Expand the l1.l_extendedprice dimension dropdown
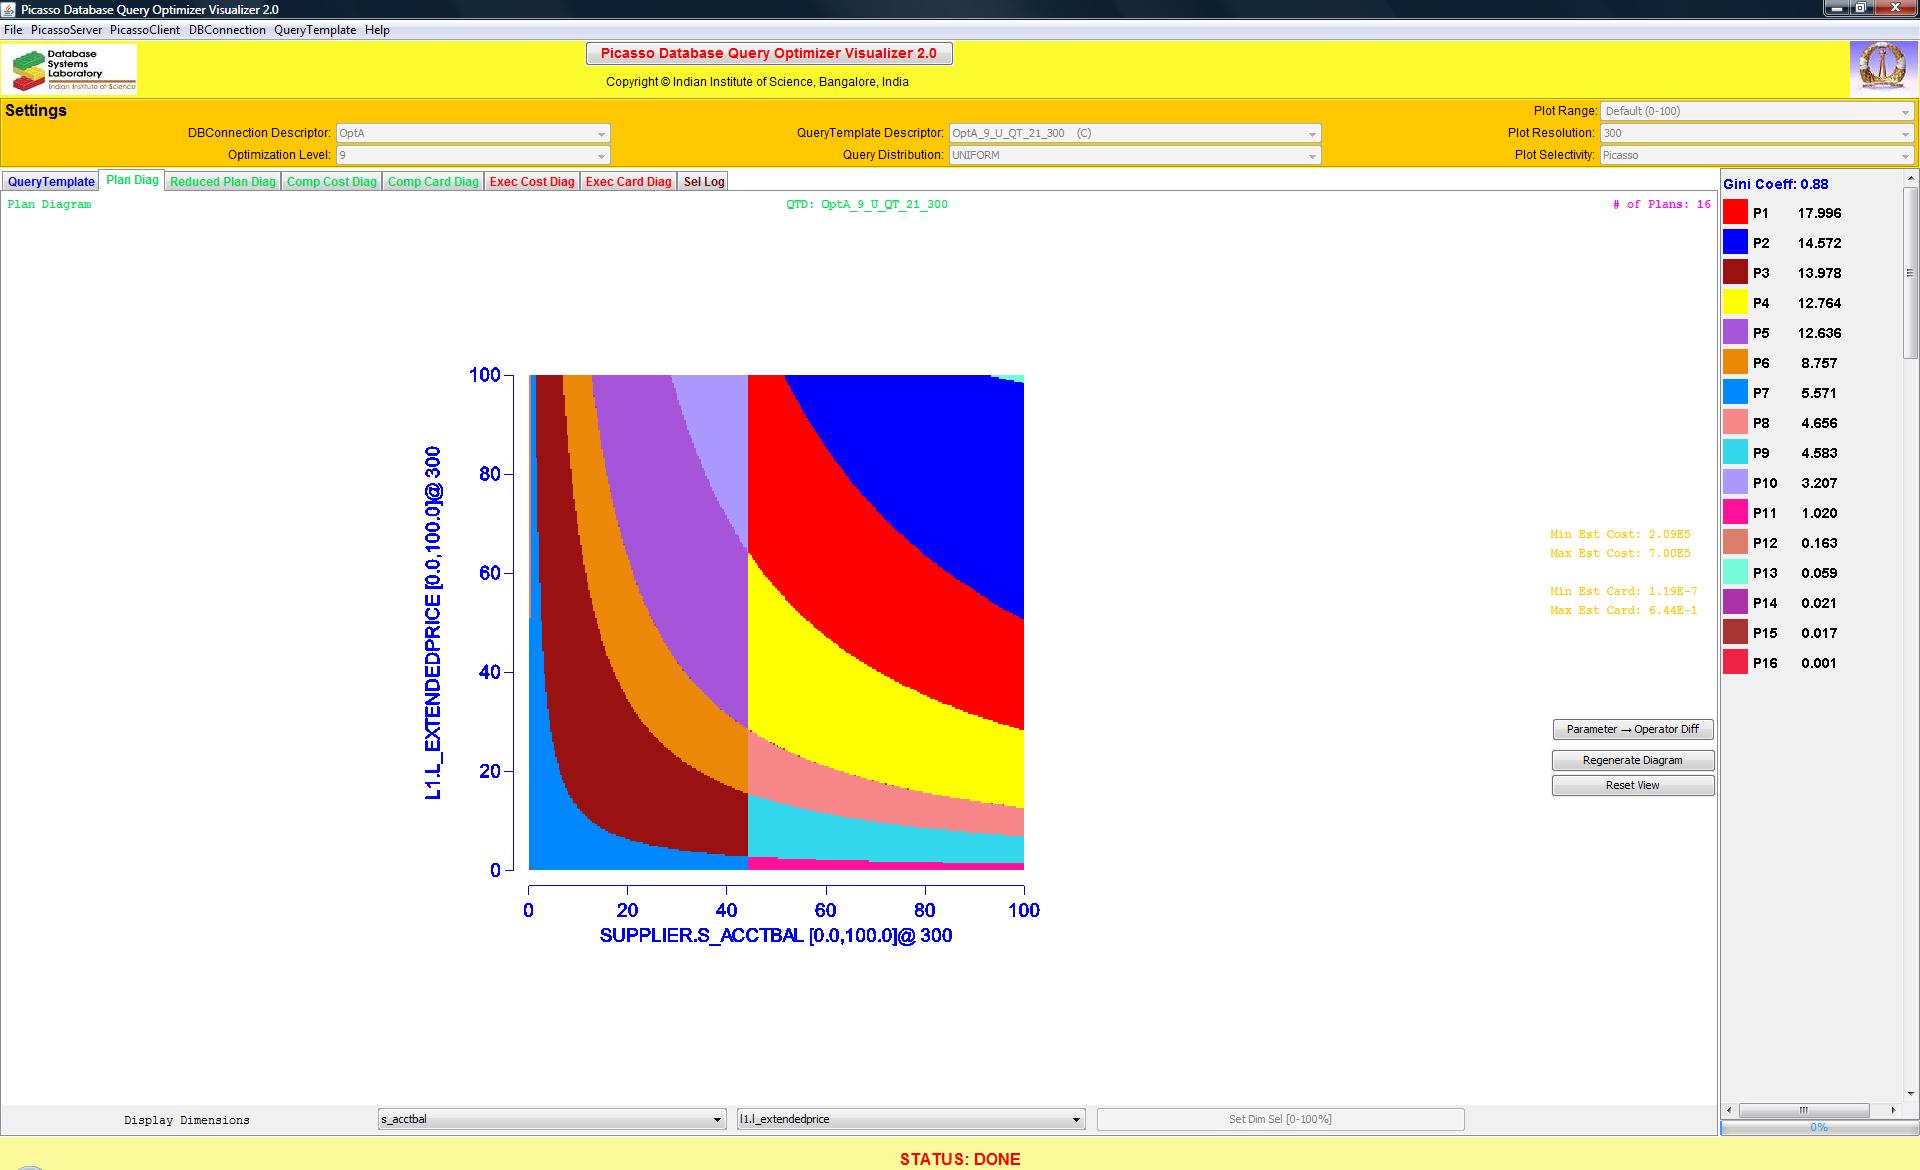 (910, 1119)
